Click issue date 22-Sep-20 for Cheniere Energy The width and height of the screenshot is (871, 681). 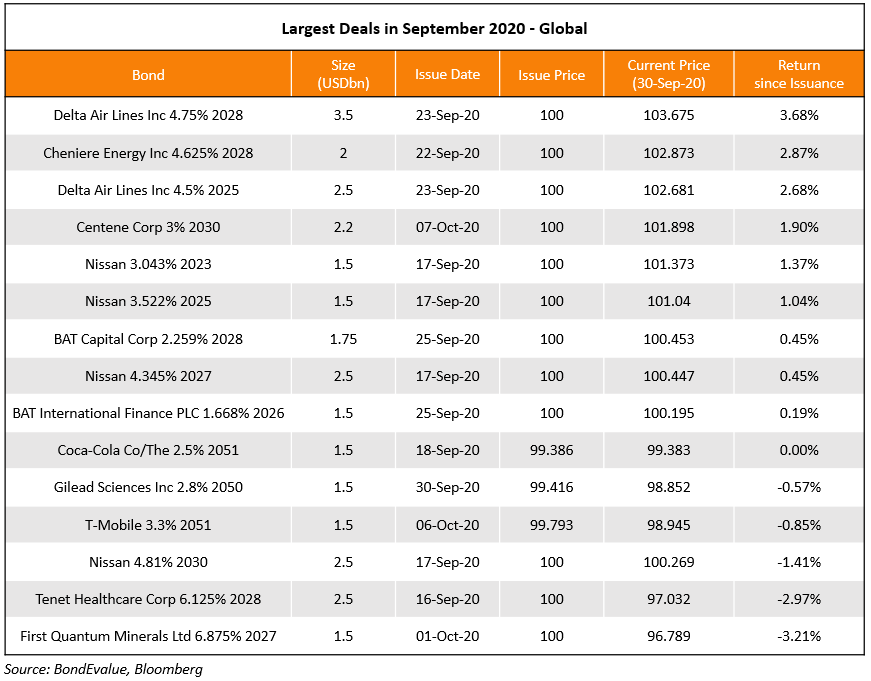(x=447, y=153)
